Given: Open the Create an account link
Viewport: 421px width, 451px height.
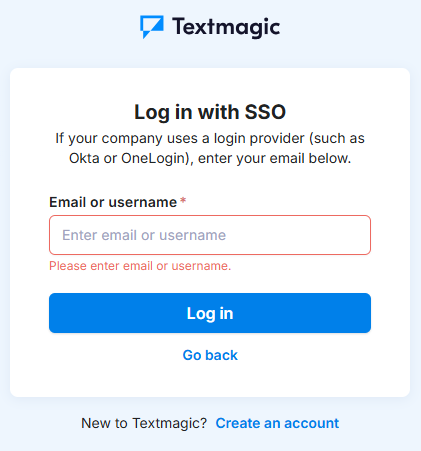Looking at the screenshot, I should point(277,423).
